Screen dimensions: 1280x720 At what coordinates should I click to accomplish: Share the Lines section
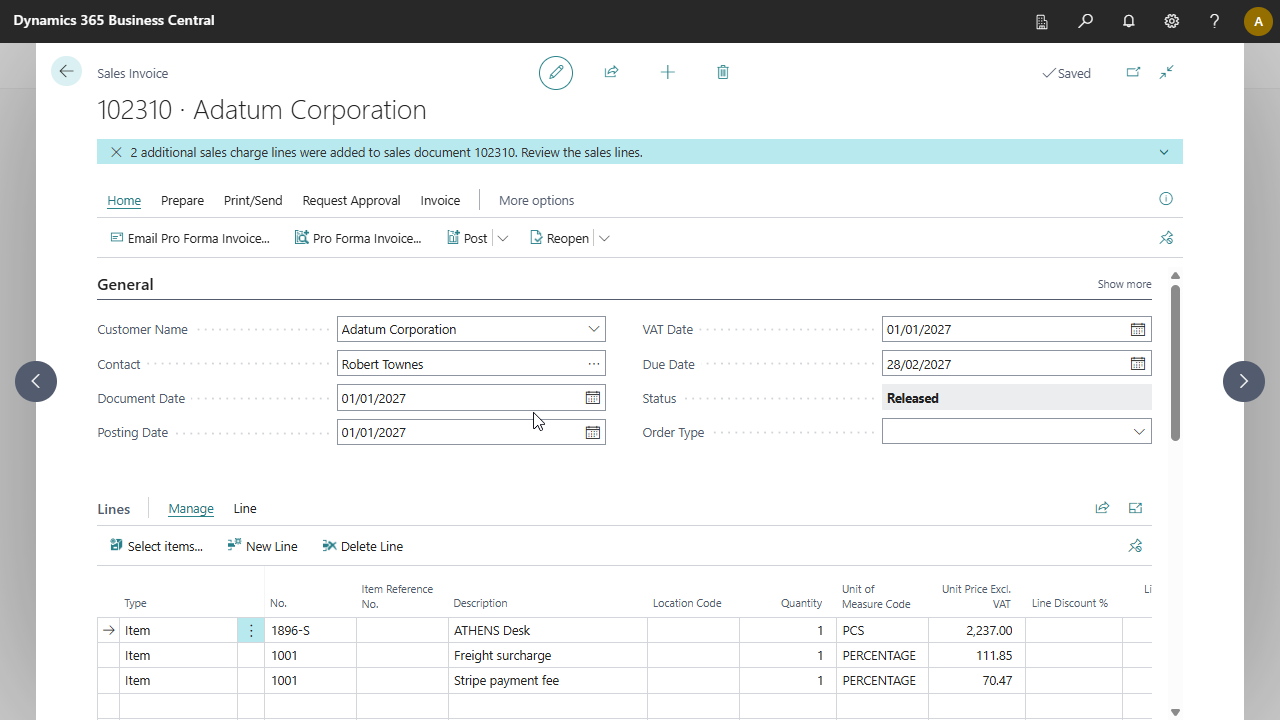coord(1102,508)
